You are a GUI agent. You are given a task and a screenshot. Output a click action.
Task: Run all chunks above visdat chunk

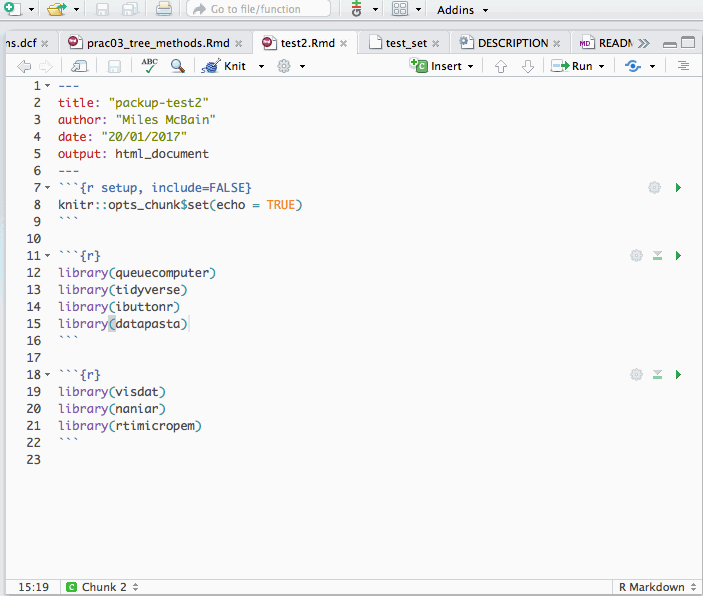(x=657, y=374)
